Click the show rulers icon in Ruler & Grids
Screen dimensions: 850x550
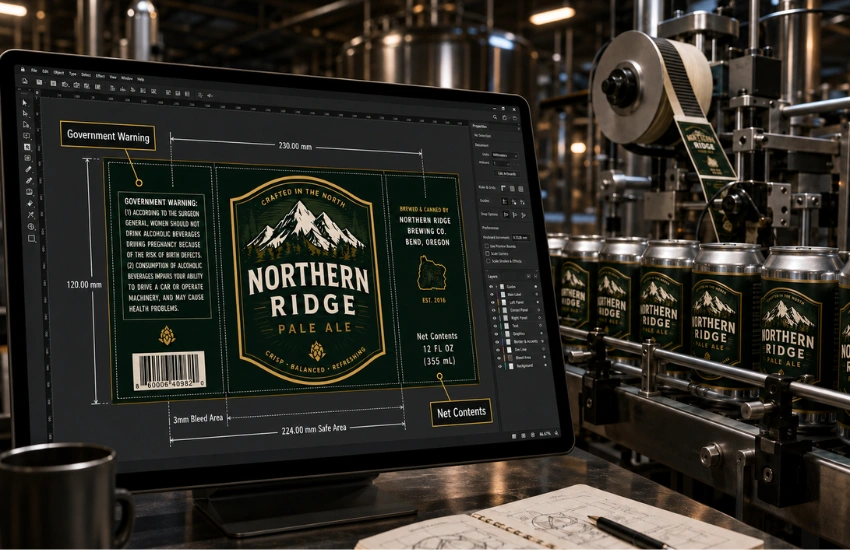(504, 188)
